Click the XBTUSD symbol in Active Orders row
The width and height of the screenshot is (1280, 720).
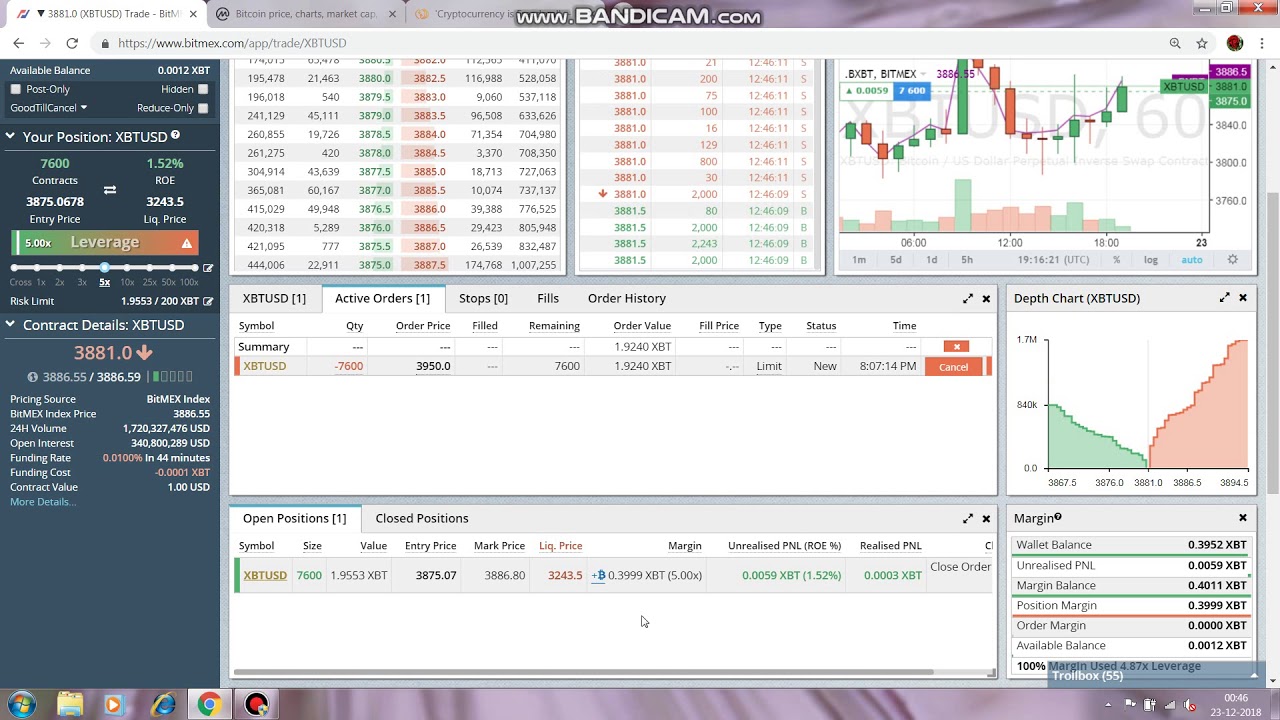click(264, 366)
